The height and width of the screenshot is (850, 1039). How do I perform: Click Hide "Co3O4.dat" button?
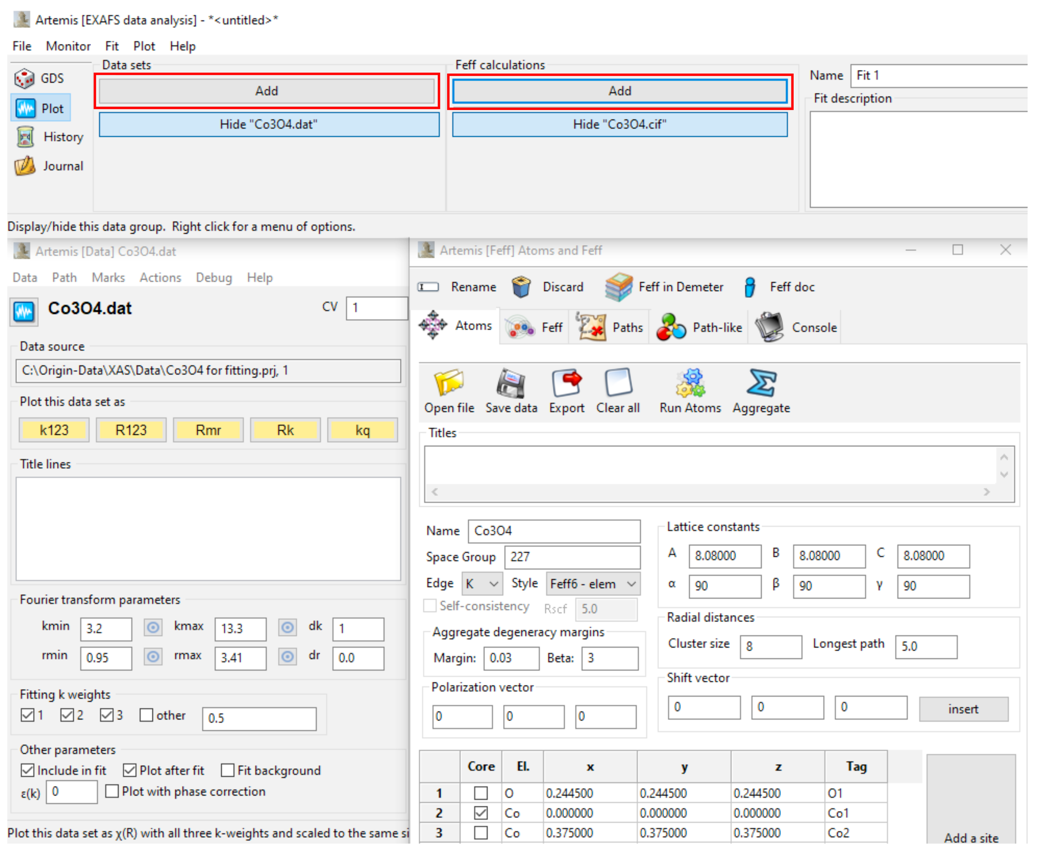coord(269,124)
